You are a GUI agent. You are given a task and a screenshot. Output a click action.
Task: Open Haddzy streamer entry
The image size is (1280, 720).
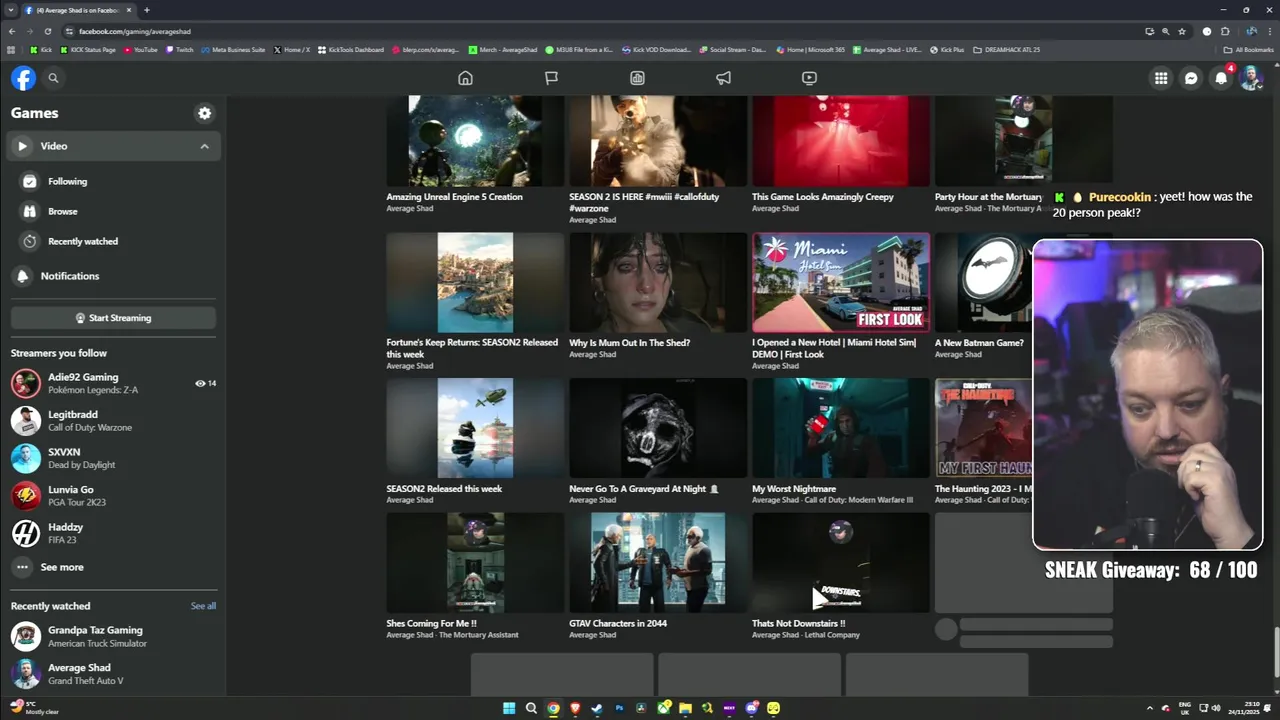click(114, 533)
